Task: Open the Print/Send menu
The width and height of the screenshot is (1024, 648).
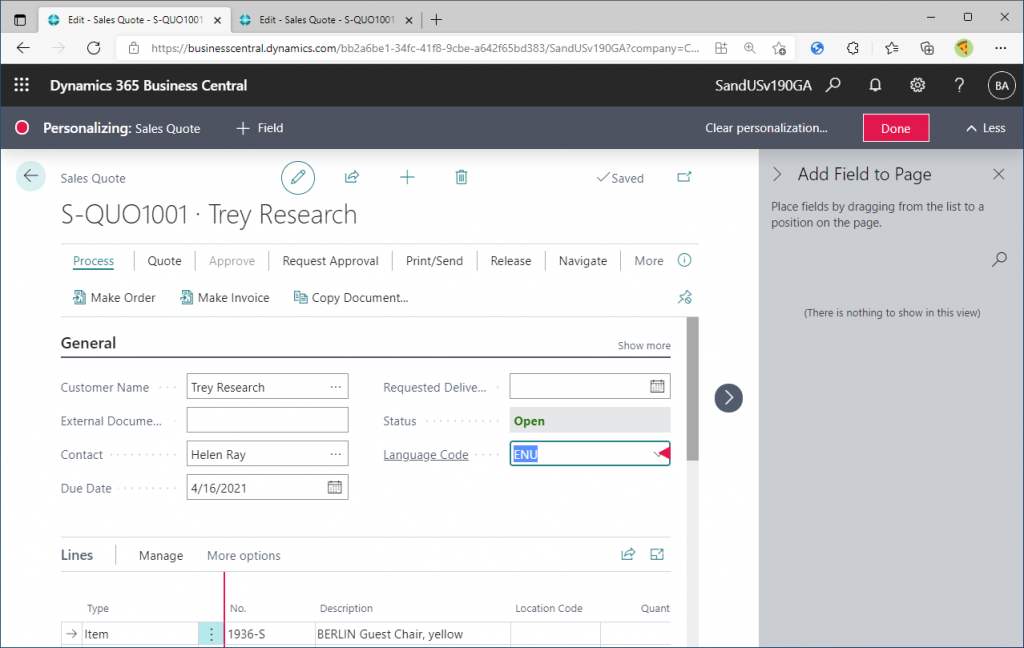Action: (x=434, y=261)
